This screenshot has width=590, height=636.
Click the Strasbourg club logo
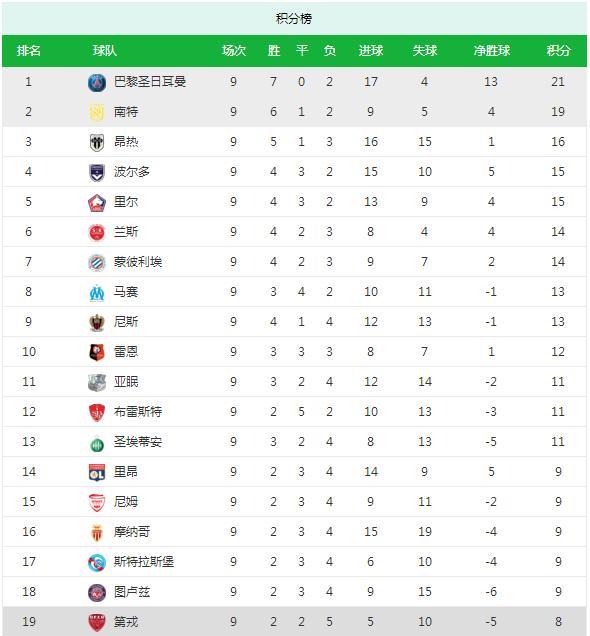pyautogui.click(x=97, y=562)
